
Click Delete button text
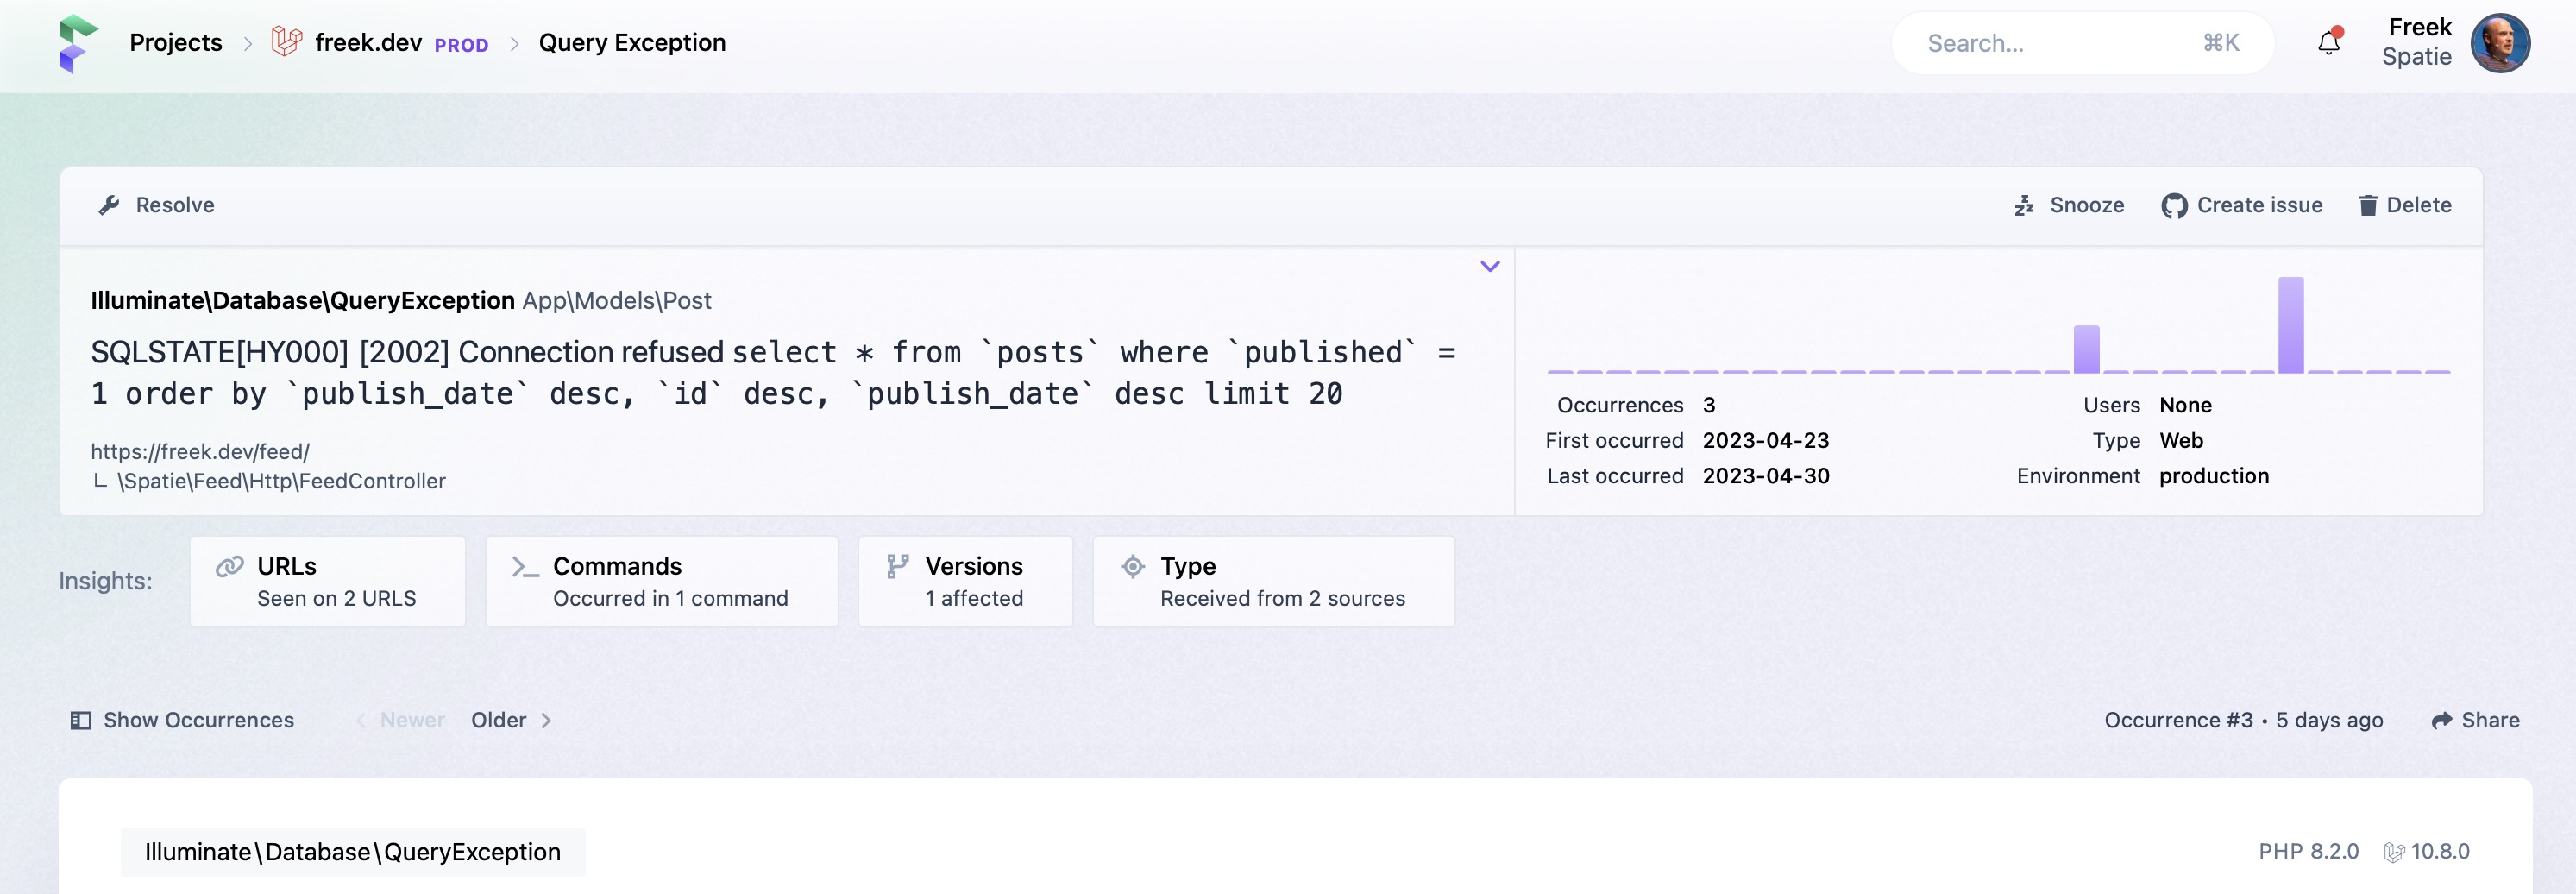(2418, 205)
